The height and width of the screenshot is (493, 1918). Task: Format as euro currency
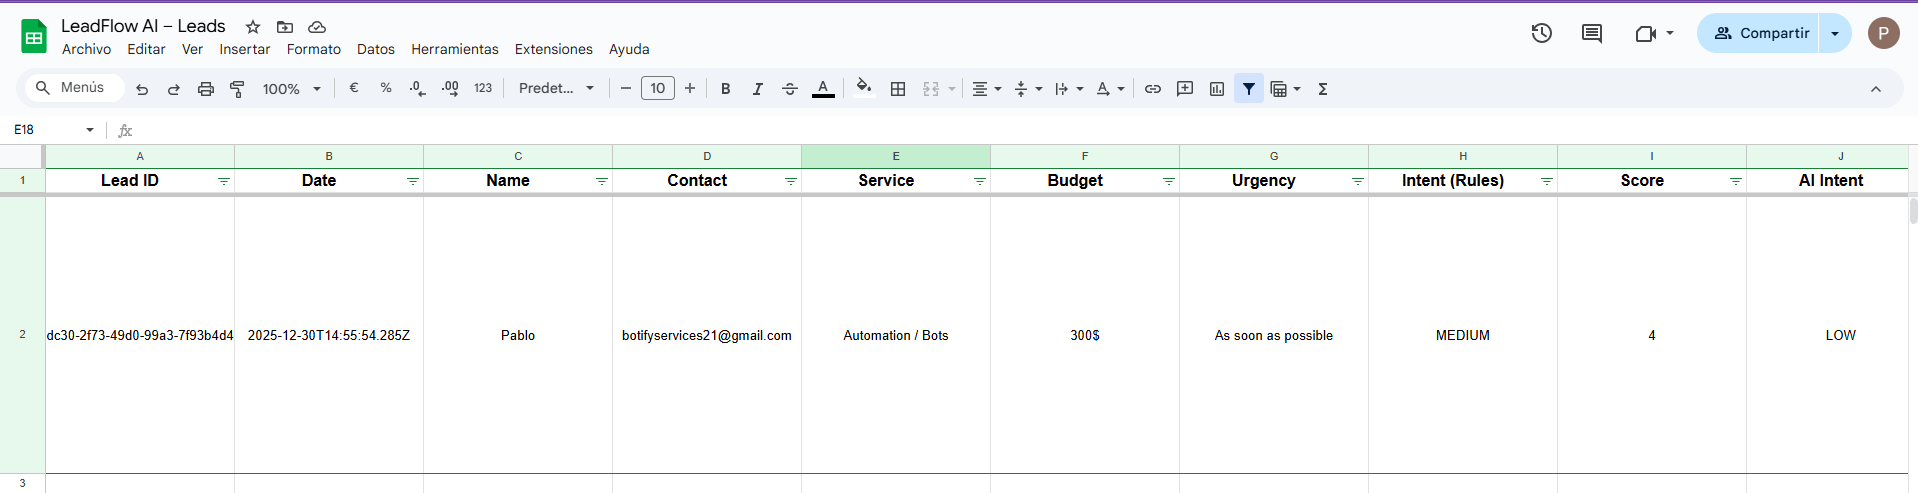(354, 88)
